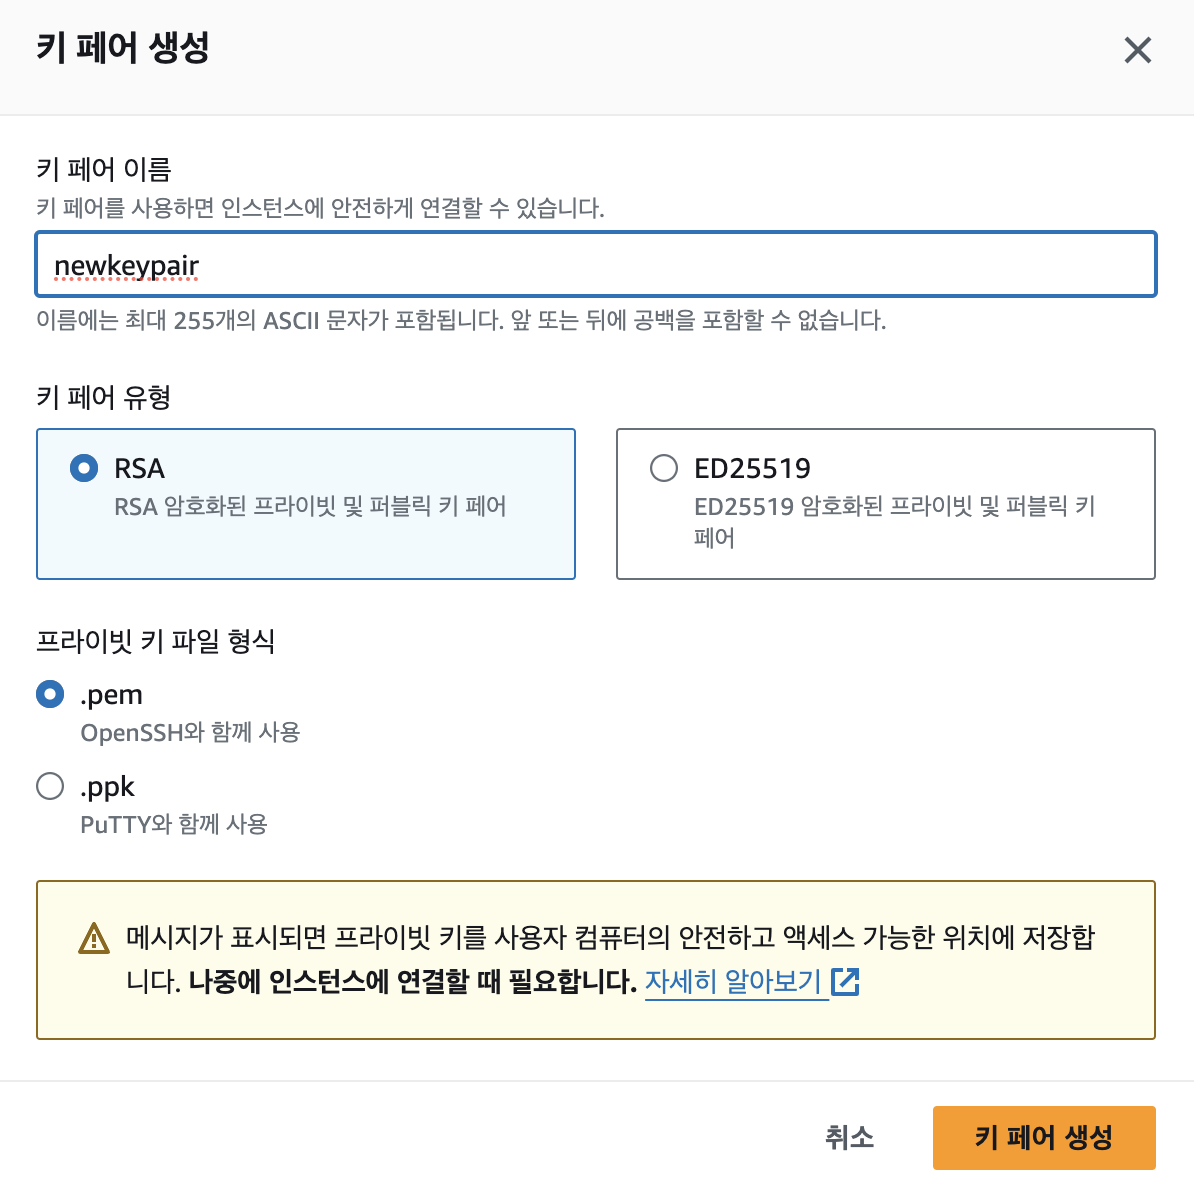This screenshot has height=1192, width=1194.
Task: Click the 키 페어 이름 field label
Action: coord(104,168)
